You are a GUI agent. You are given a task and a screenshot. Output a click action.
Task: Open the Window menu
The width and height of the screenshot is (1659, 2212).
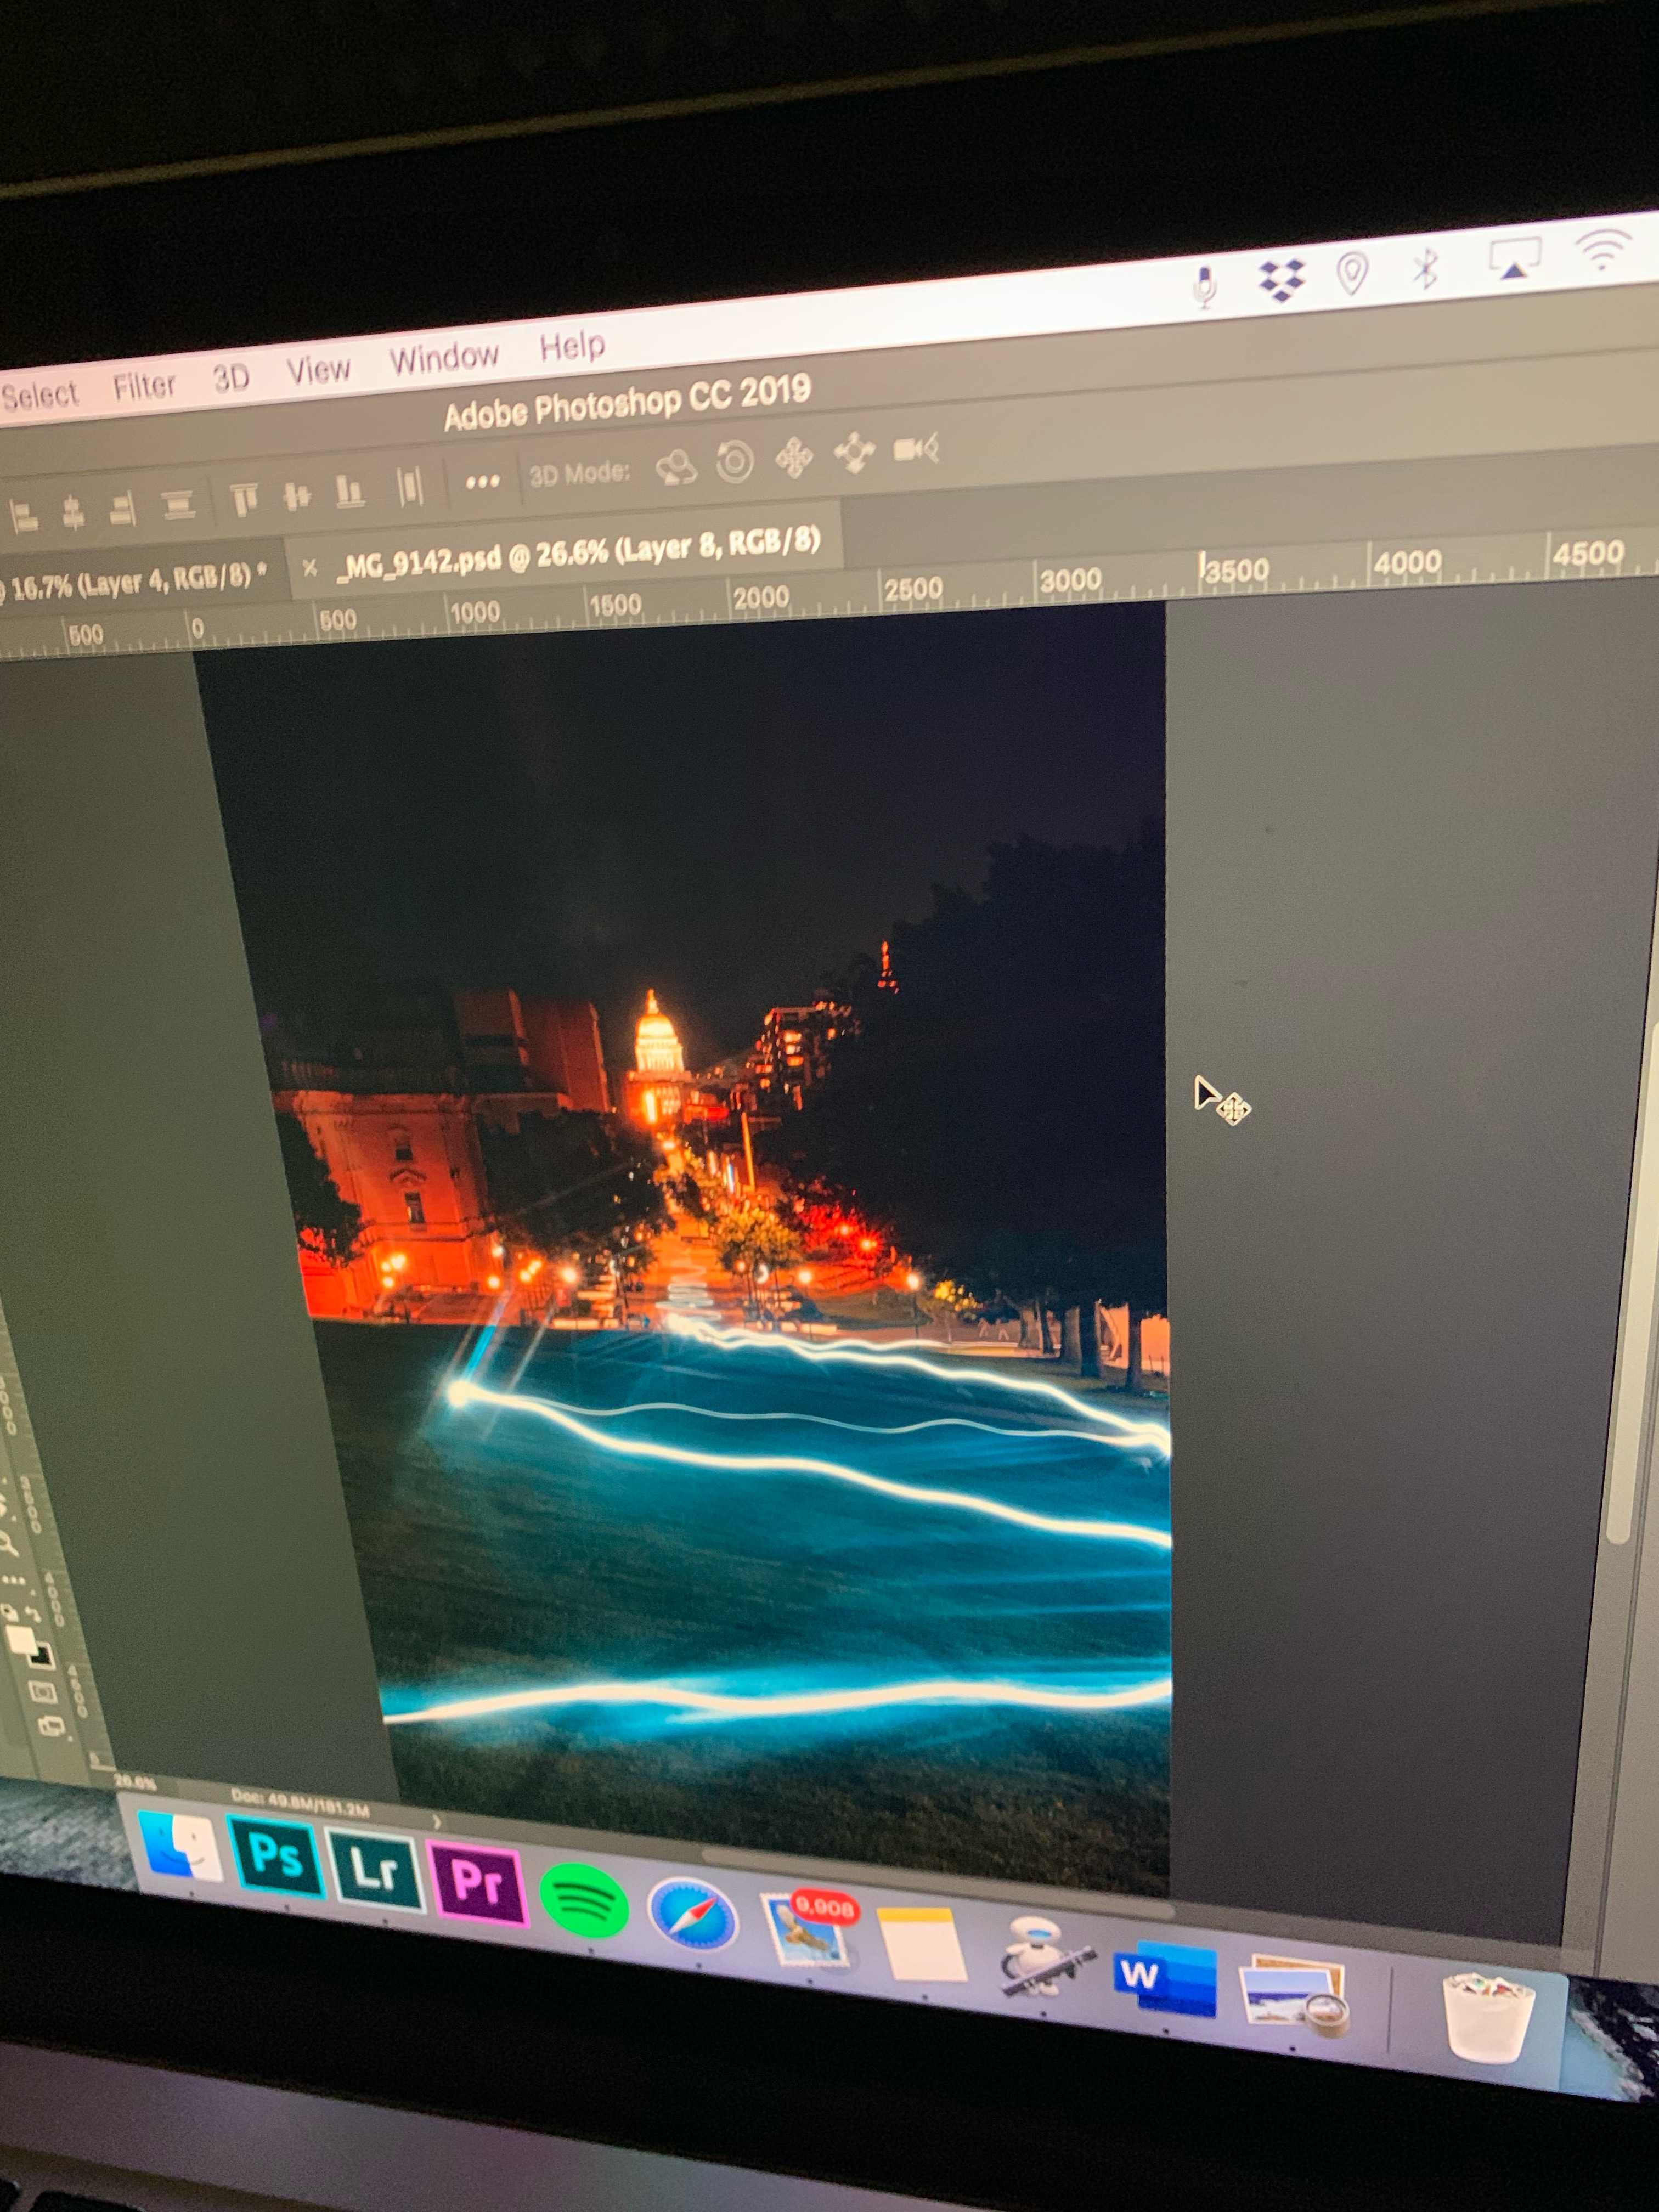click(444, 357)
